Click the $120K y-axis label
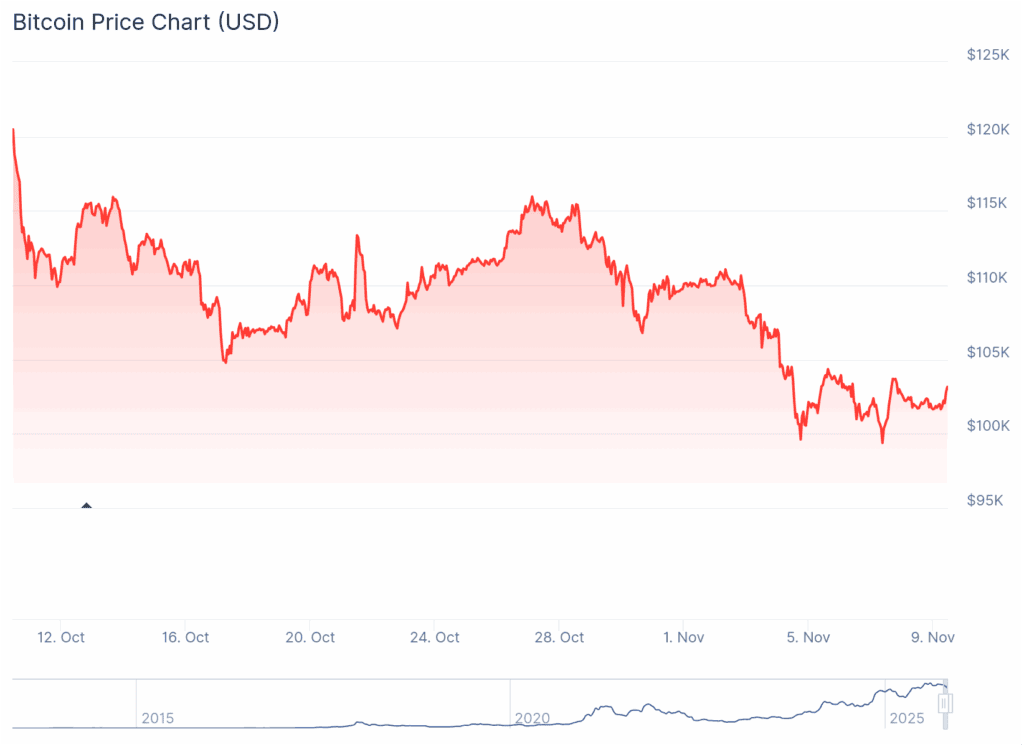The width and height of the screenshot is (1024, 747). [x=988, y=129]
